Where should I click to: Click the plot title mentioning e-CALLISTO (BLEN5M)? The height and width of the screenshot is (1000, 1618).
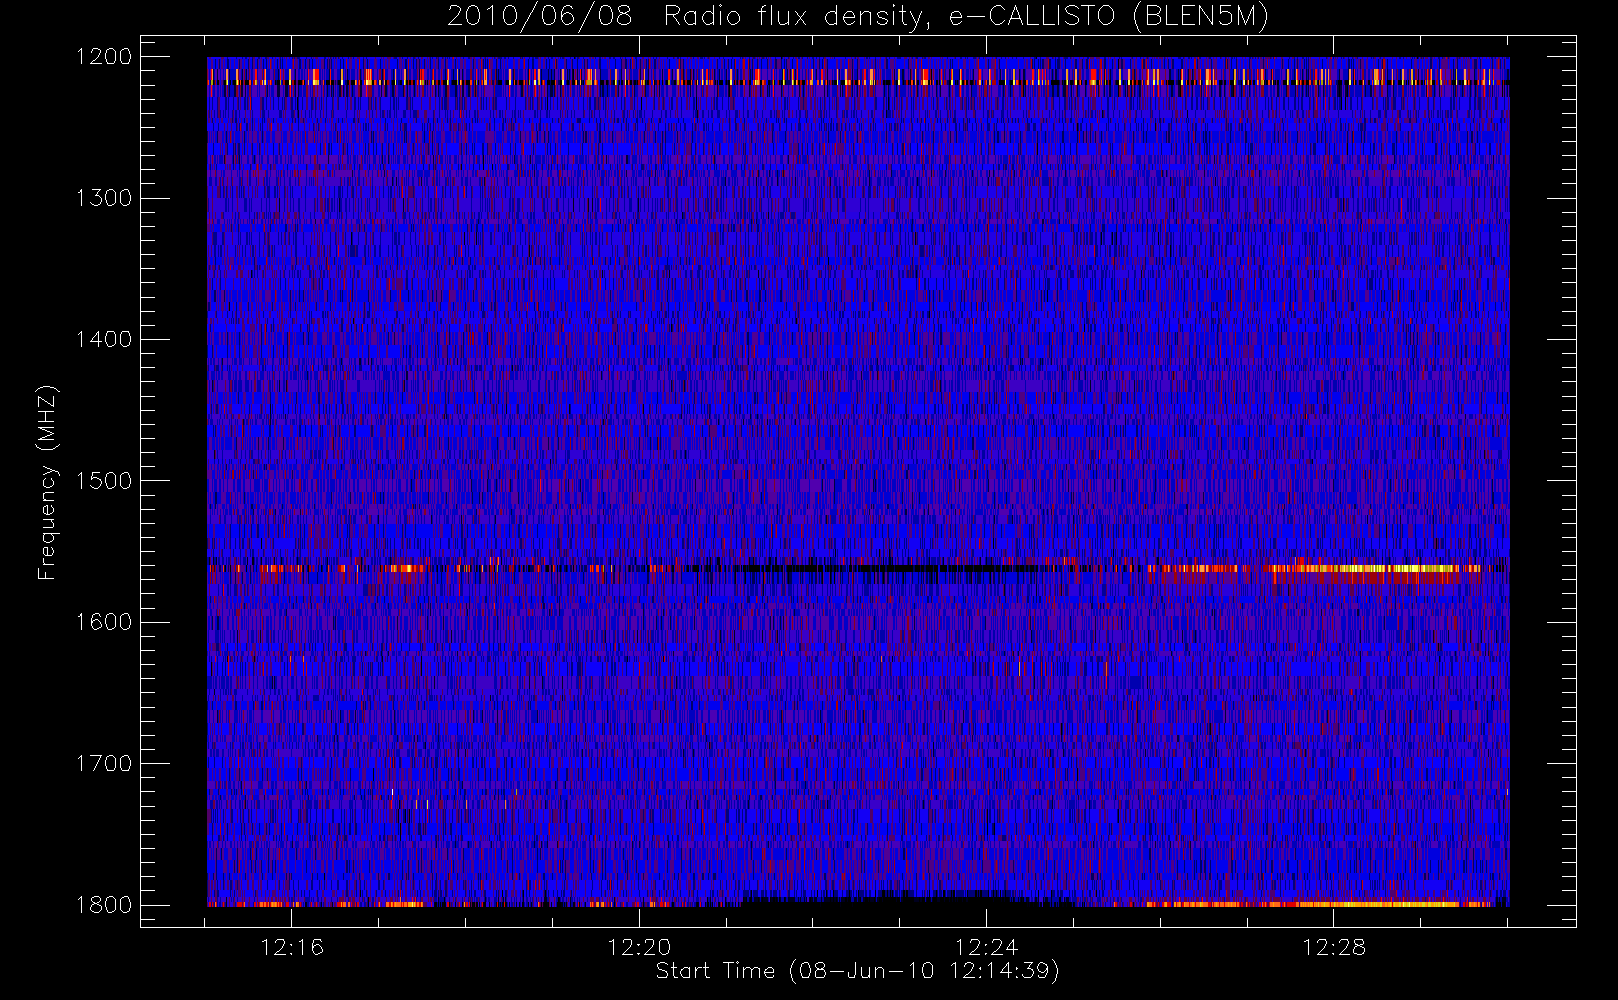(x=858, y=16)
